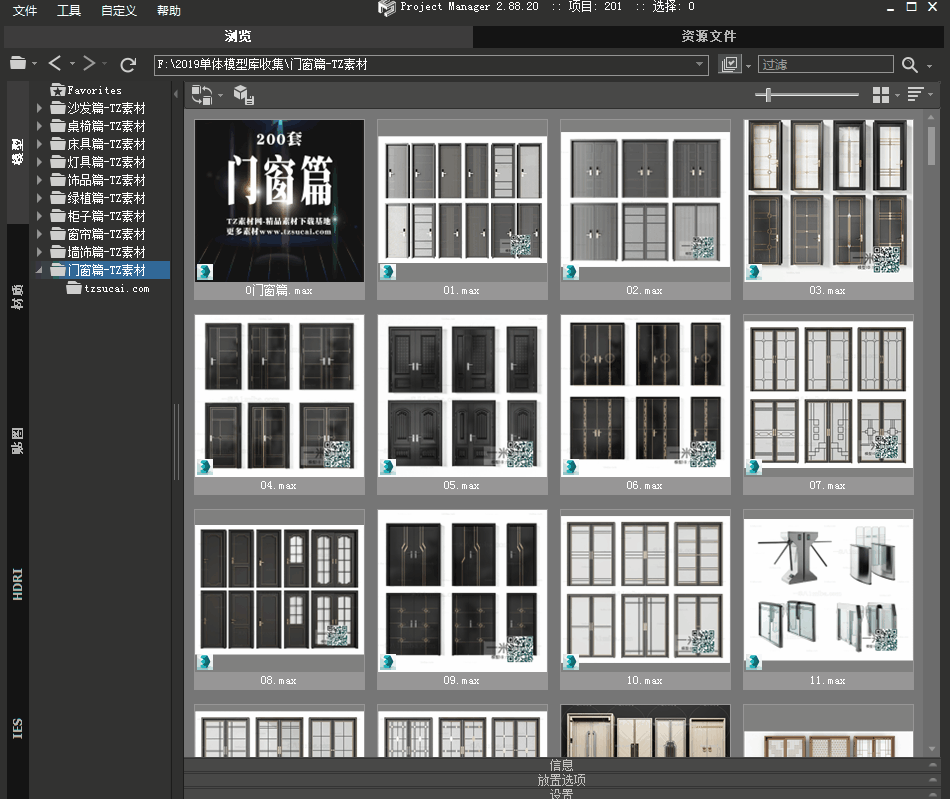950x799 pixels.
Task: Click the 3D box with save icon
Action: [x=243, y=95]
